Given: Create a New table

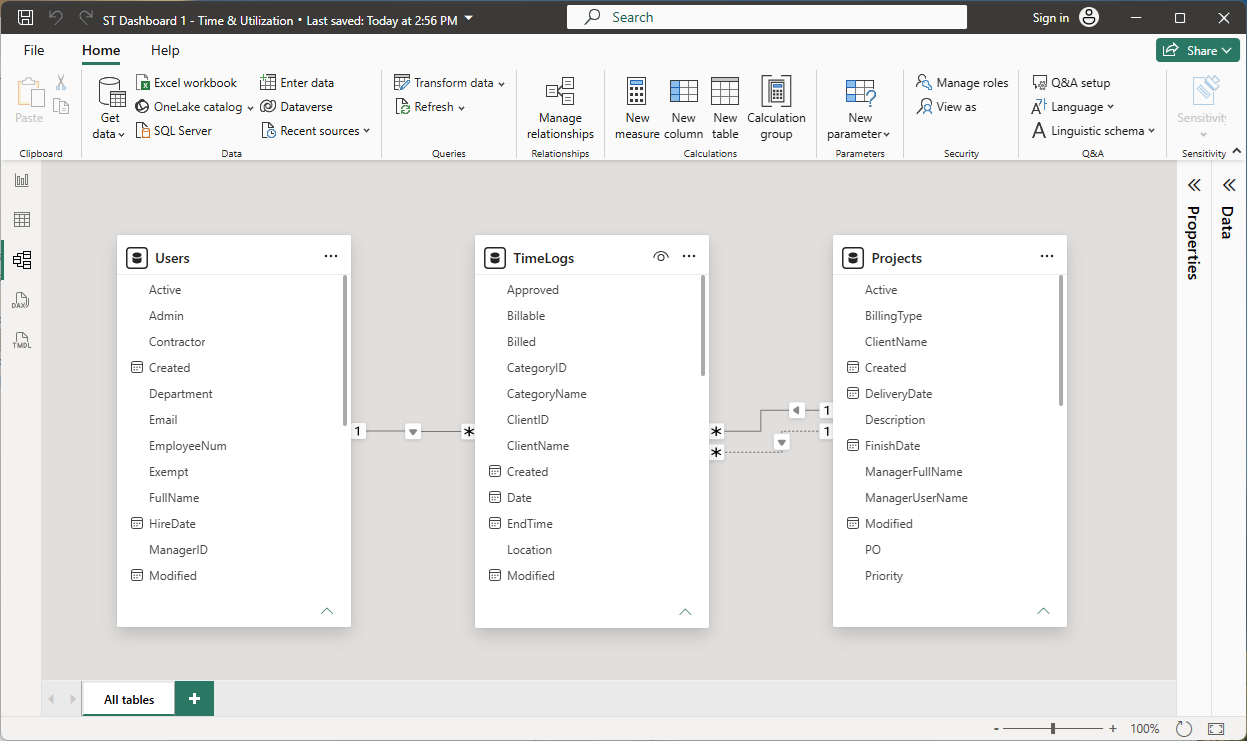Looking at the screenshot, I should point(725,108).
